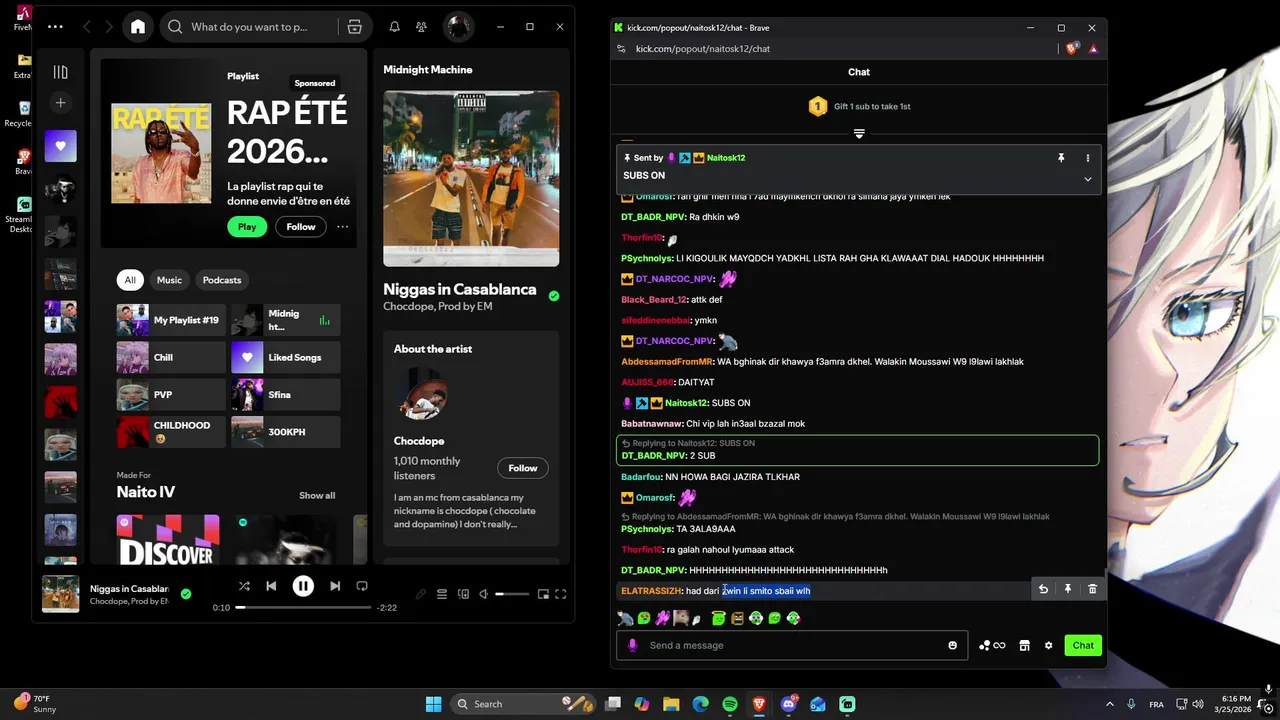Open Connect to a device
This screenshot has width=1280, height=720.
click(x=463, y=594)
